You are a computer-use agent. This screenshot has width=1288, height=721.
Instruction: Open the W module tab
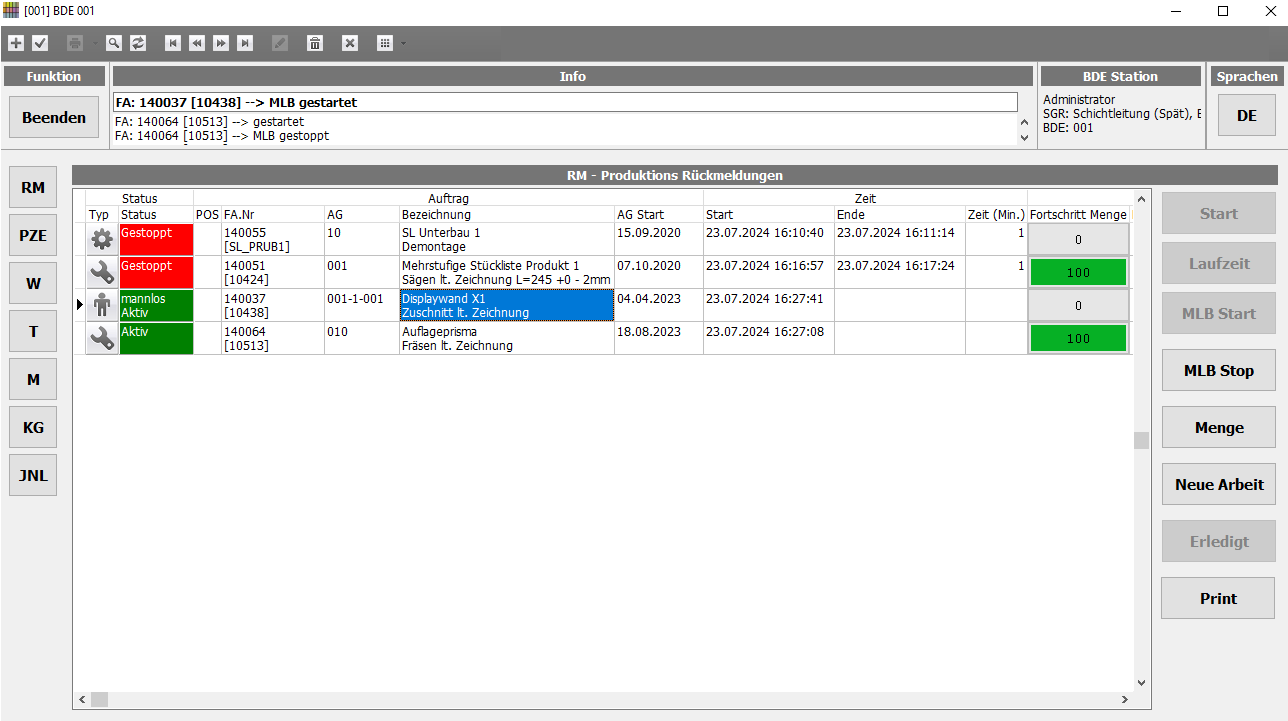33,283
